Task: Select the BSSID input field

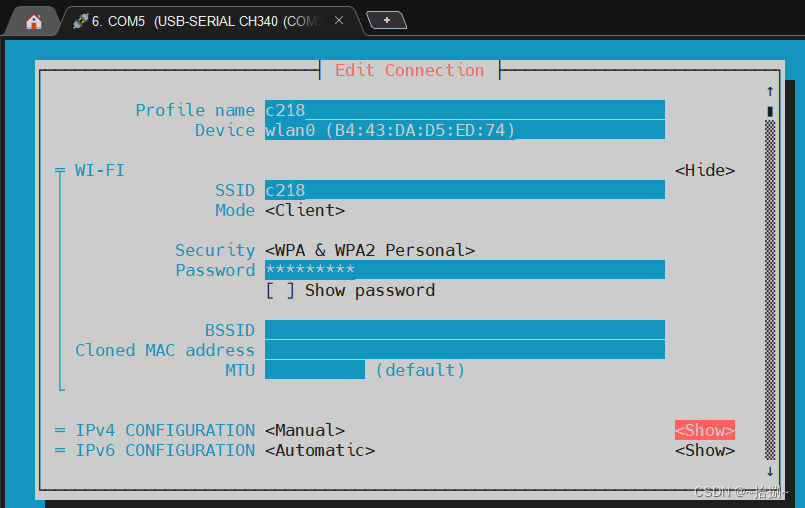Action: point(465,330)
